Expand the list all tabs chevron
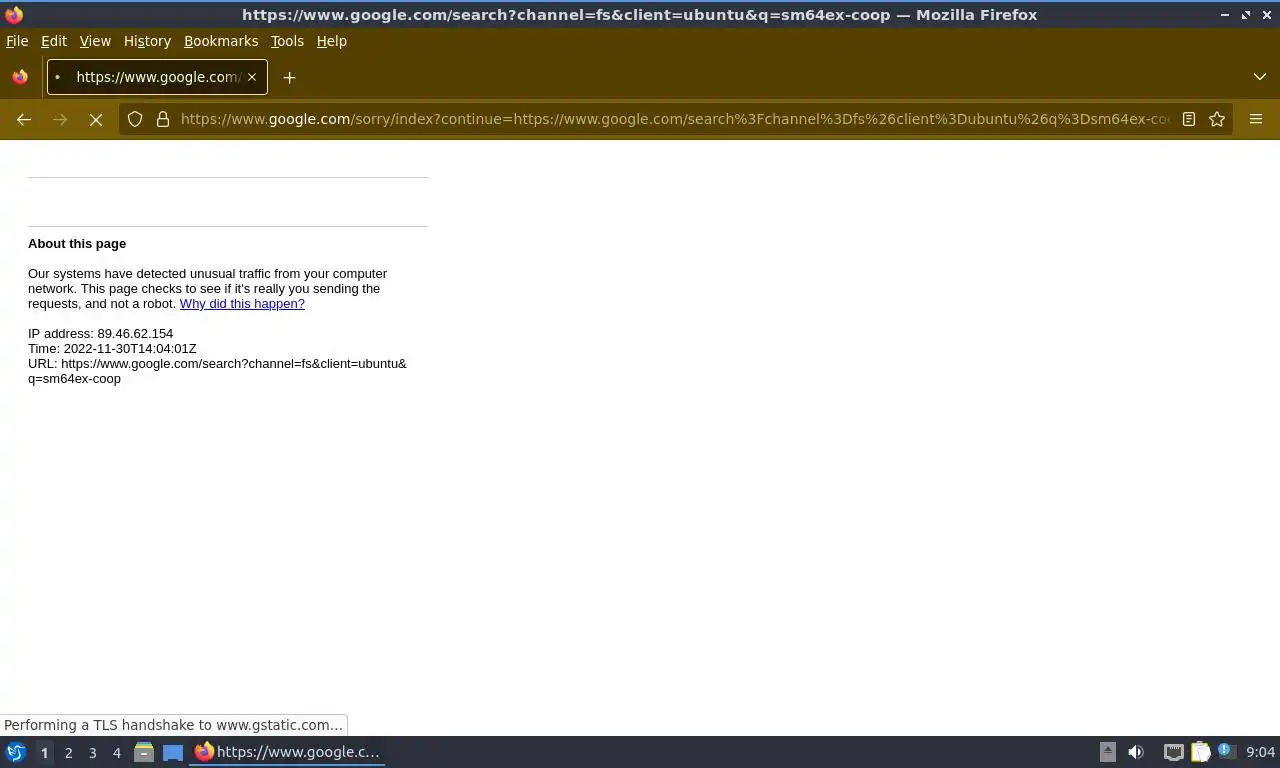Screen dimensions: 1280x768 pos(1259,77)
